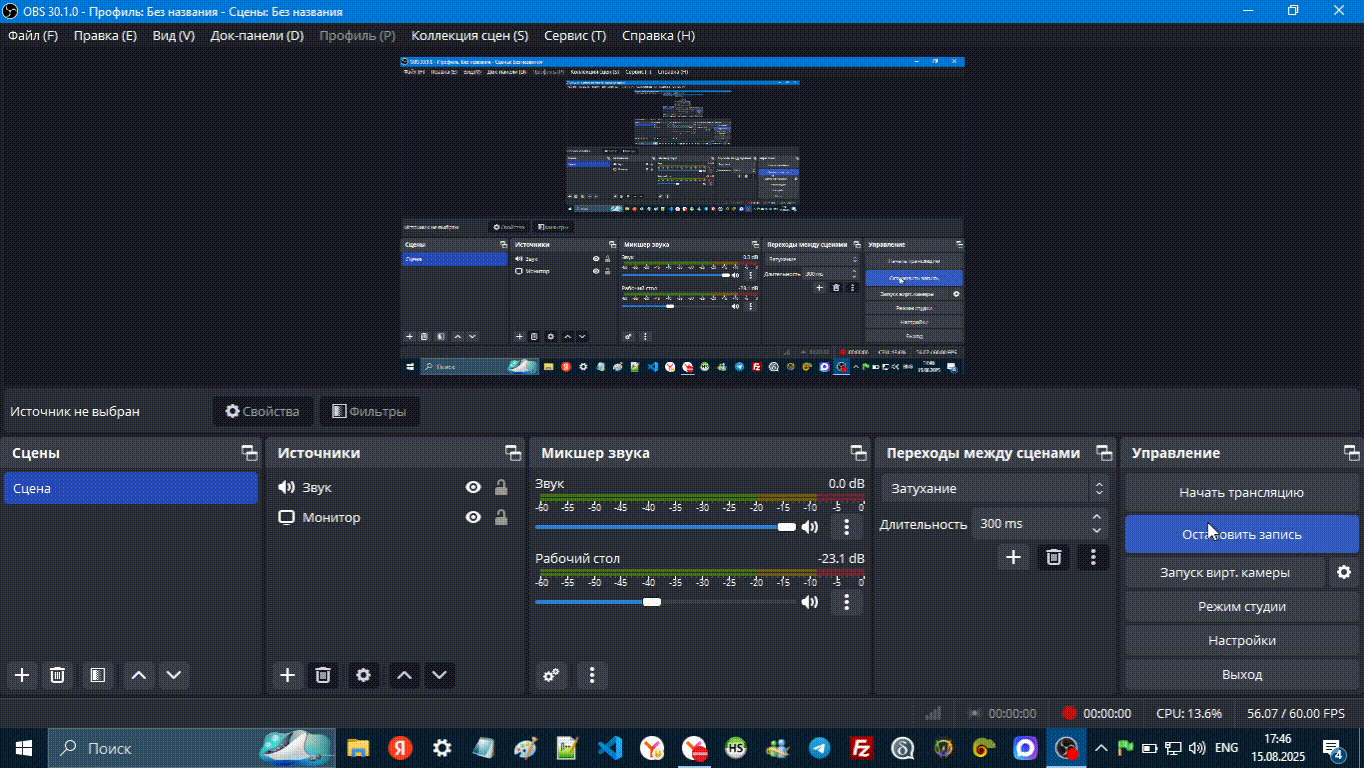Open virtual camera settings gear icon
The height and width of the screenshot is (768, 1364).
point(1343,572)
